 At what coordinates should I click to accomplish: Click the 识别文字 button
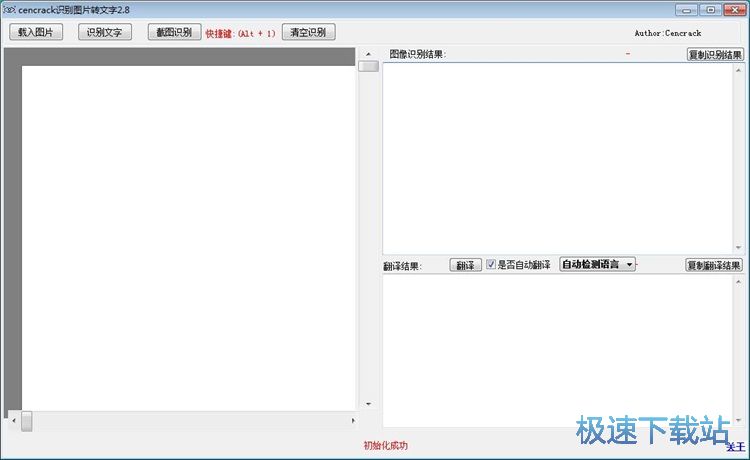[105, 32]
